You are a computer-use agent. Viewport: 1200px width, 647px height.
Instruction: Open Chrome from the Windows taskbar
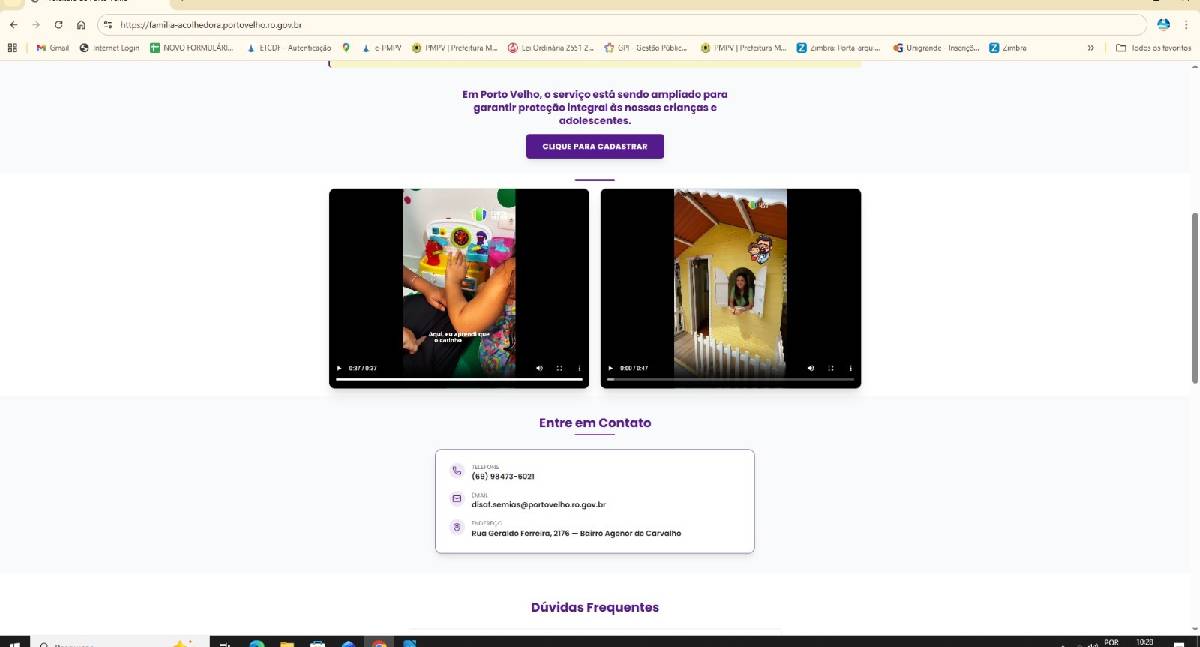point(378,644)
